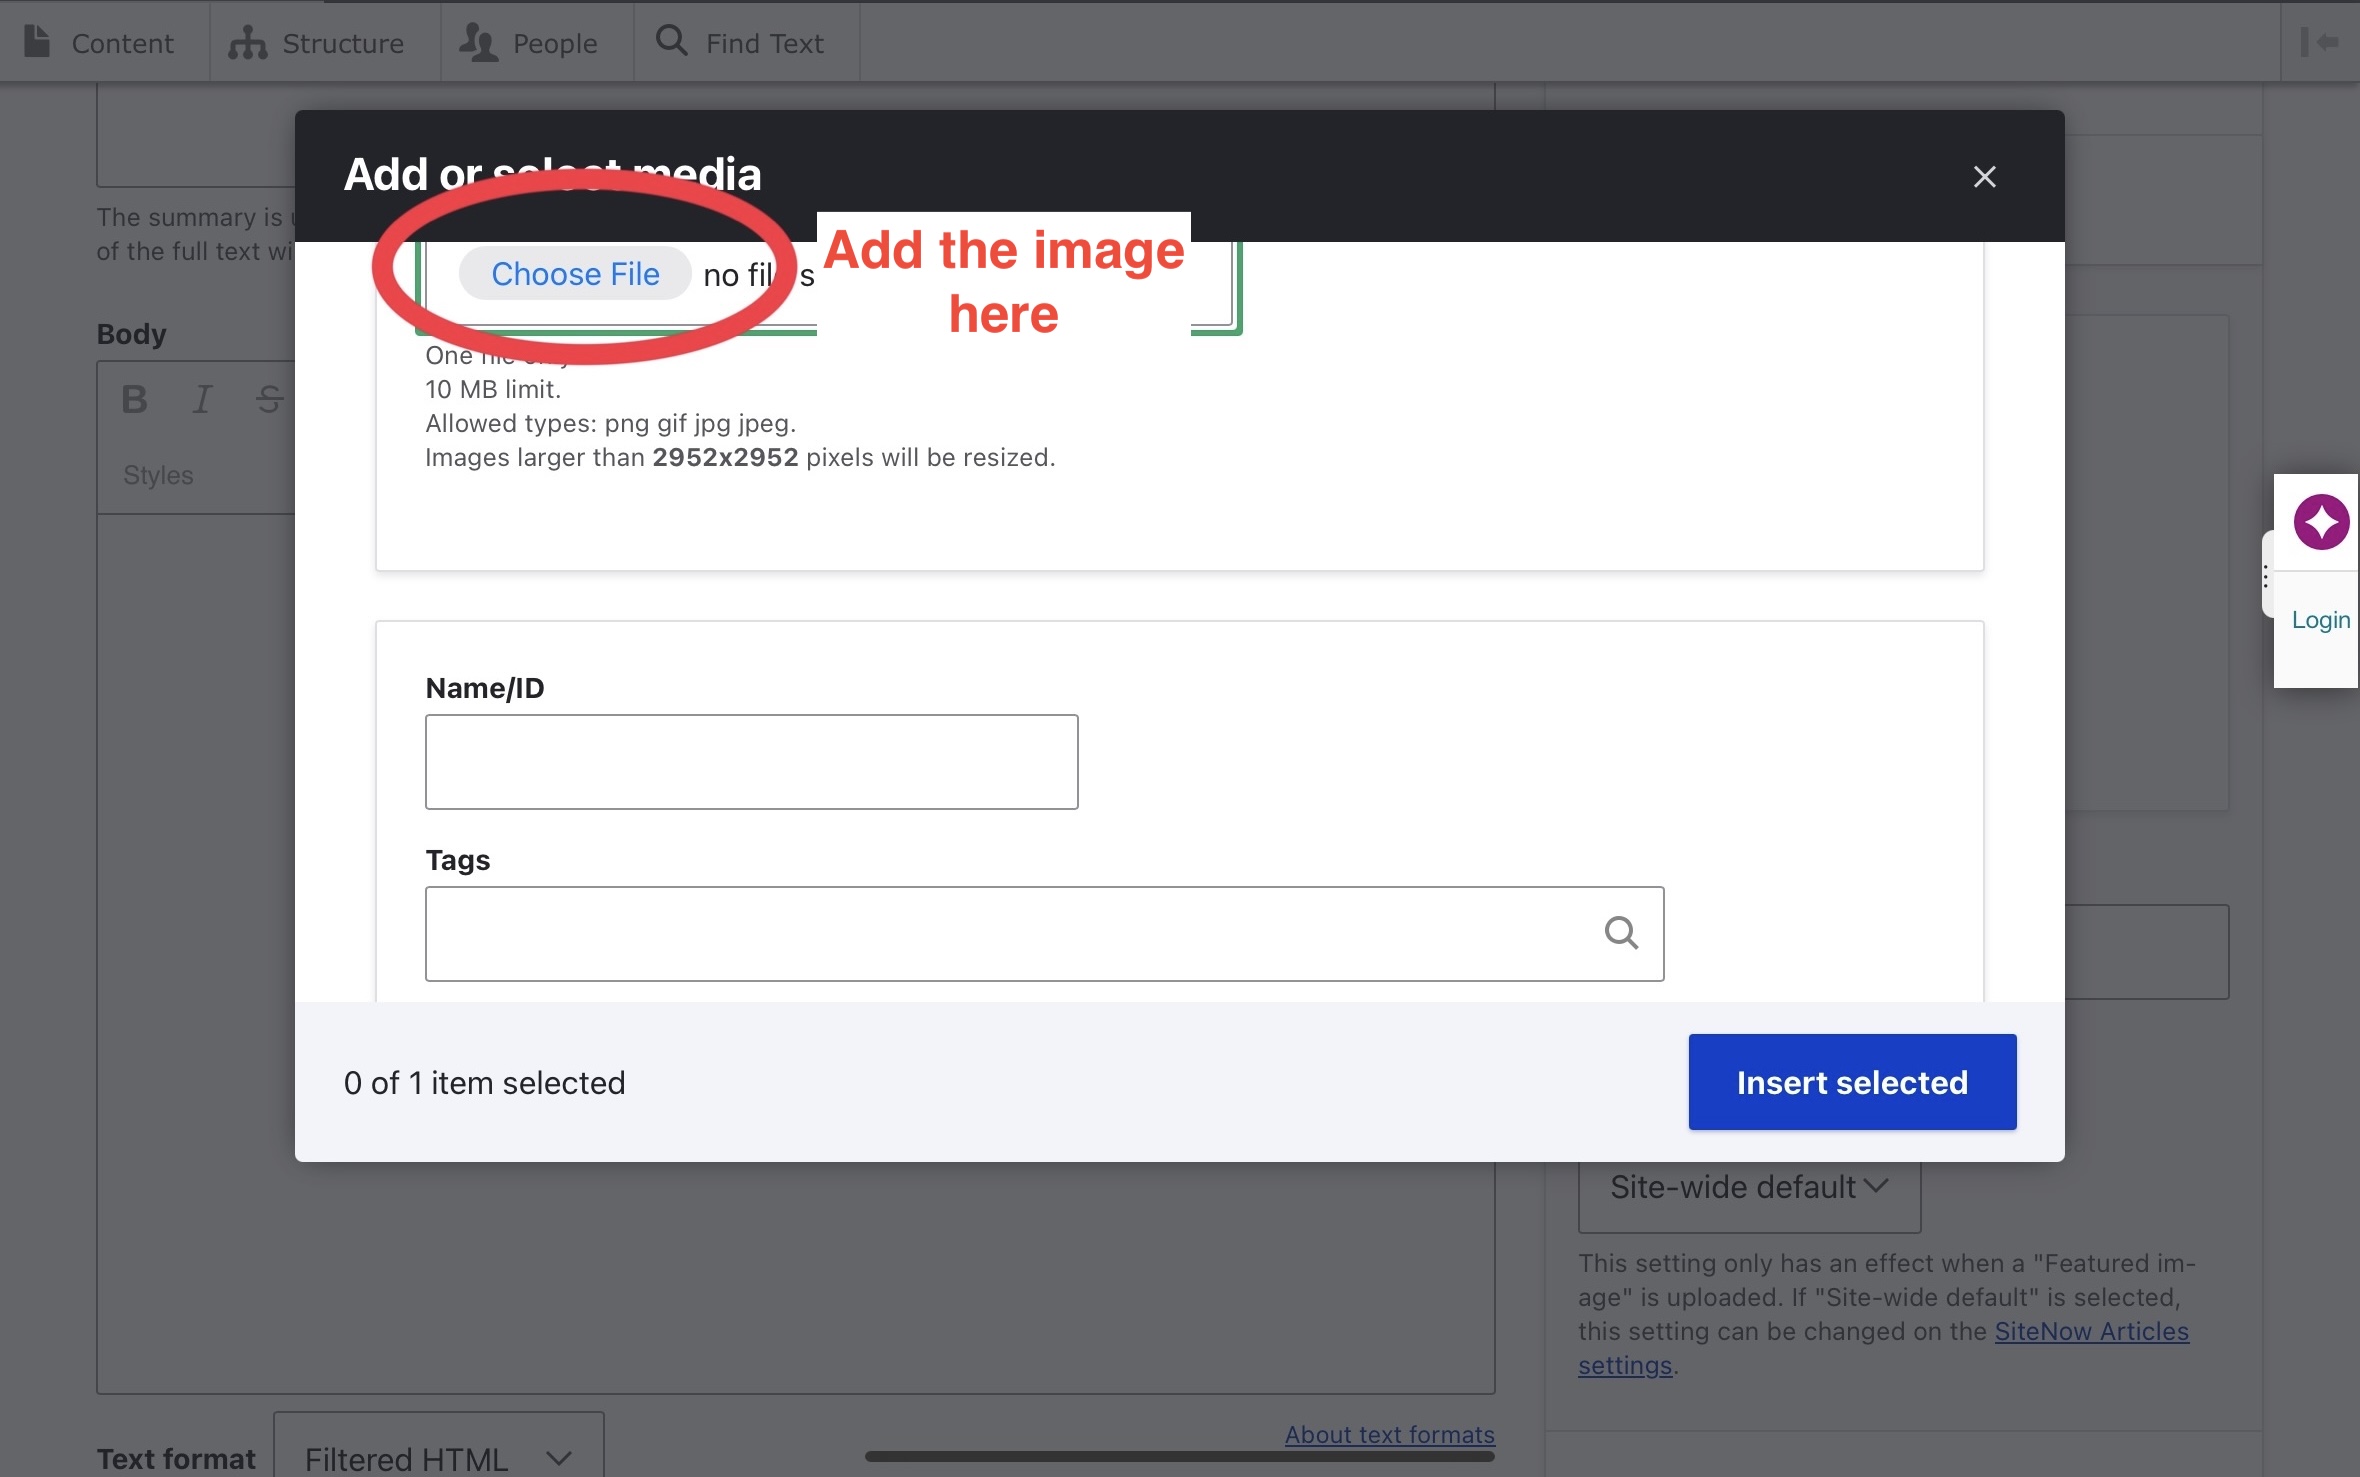Click inside the Name/ID input field
2360x1477 pixels.
coord(750,761)
